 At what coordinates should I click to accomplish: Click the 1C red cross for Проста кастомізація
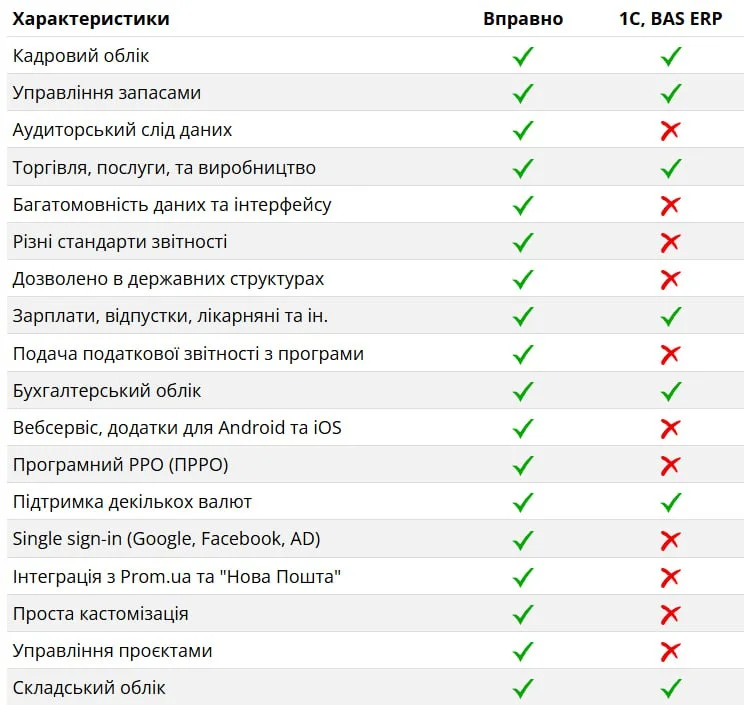[671, 614]
